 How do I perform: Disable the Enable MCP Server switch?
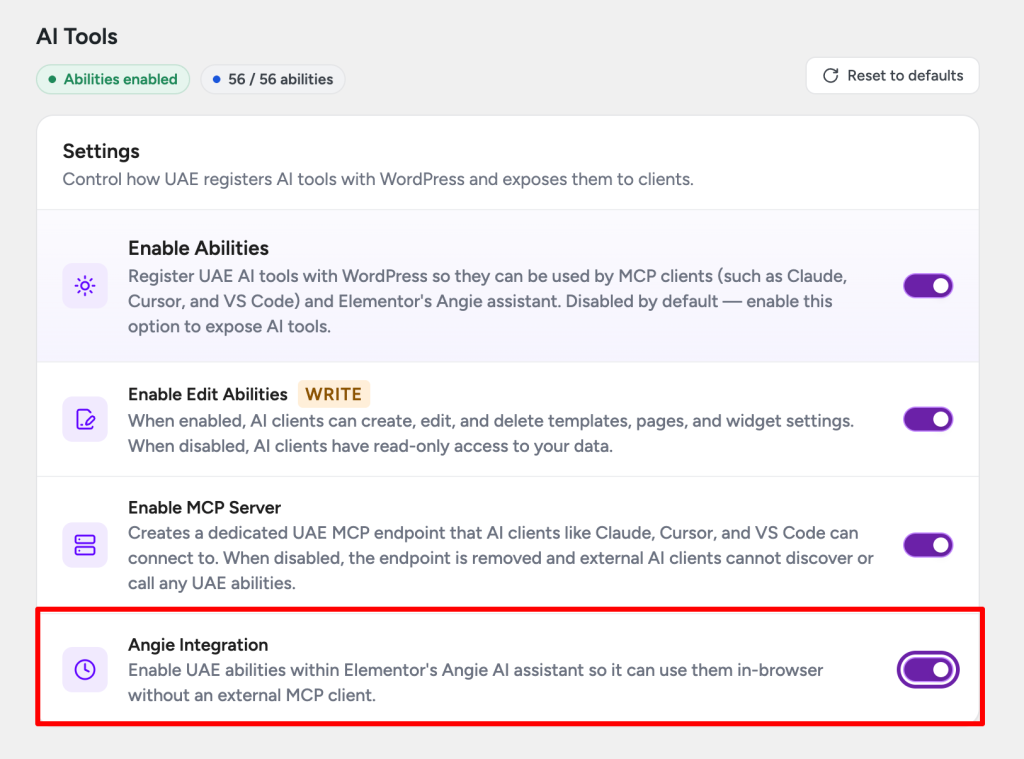[928, 545]
